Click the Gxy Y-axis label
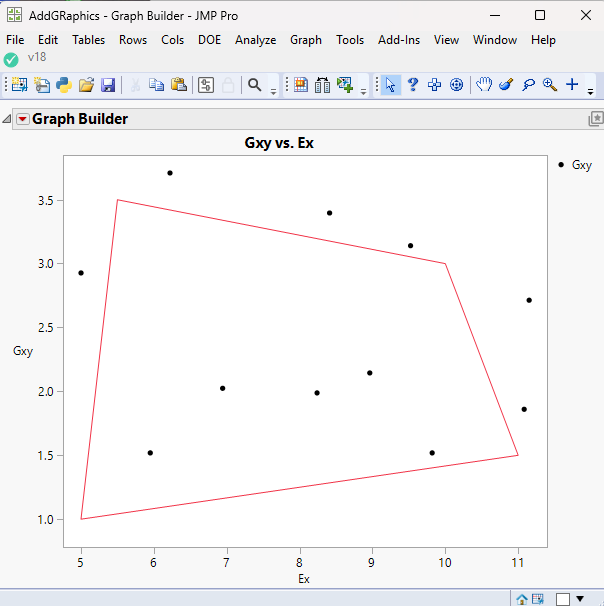 point(23,351)
